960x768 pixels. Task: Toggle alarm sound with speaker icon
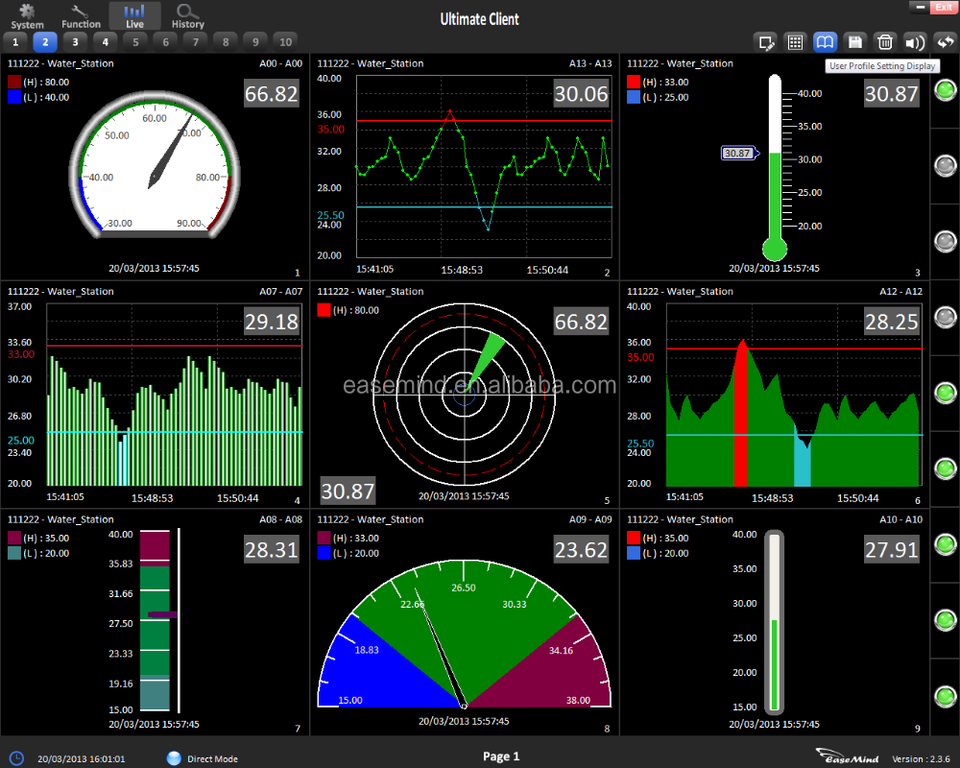tap(915, 42)
